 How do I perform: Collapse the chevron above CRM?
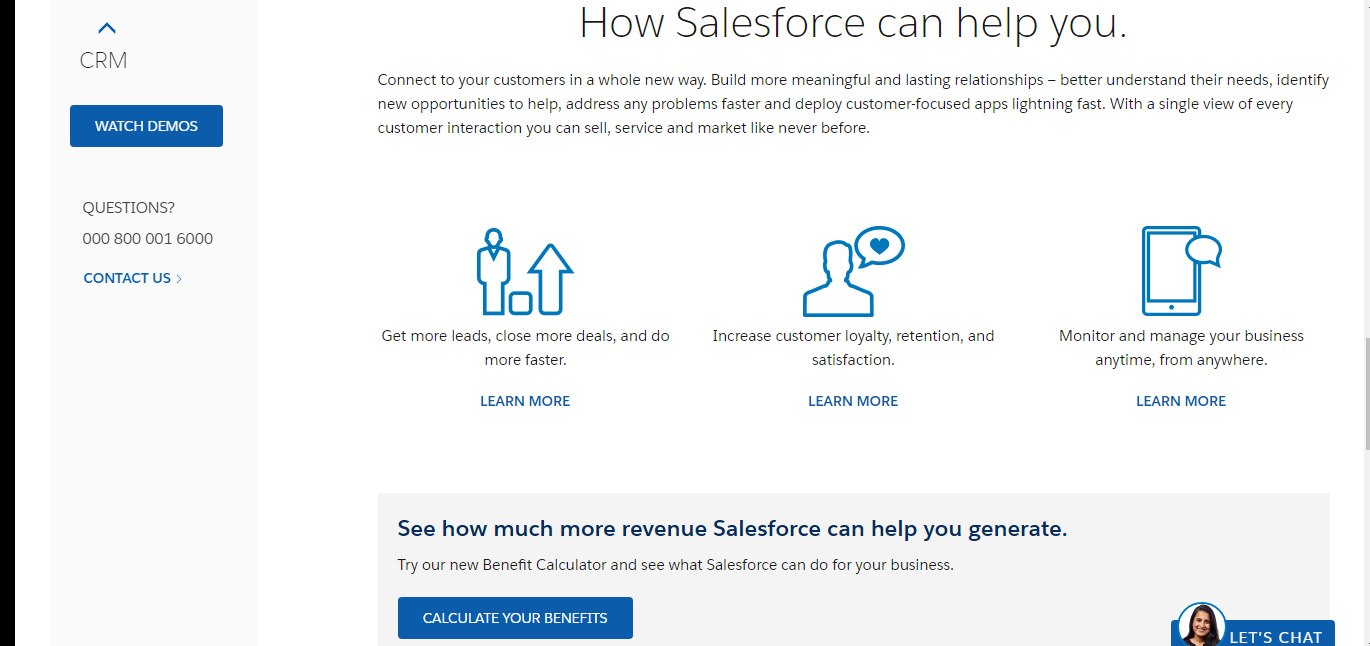[107, 29]
